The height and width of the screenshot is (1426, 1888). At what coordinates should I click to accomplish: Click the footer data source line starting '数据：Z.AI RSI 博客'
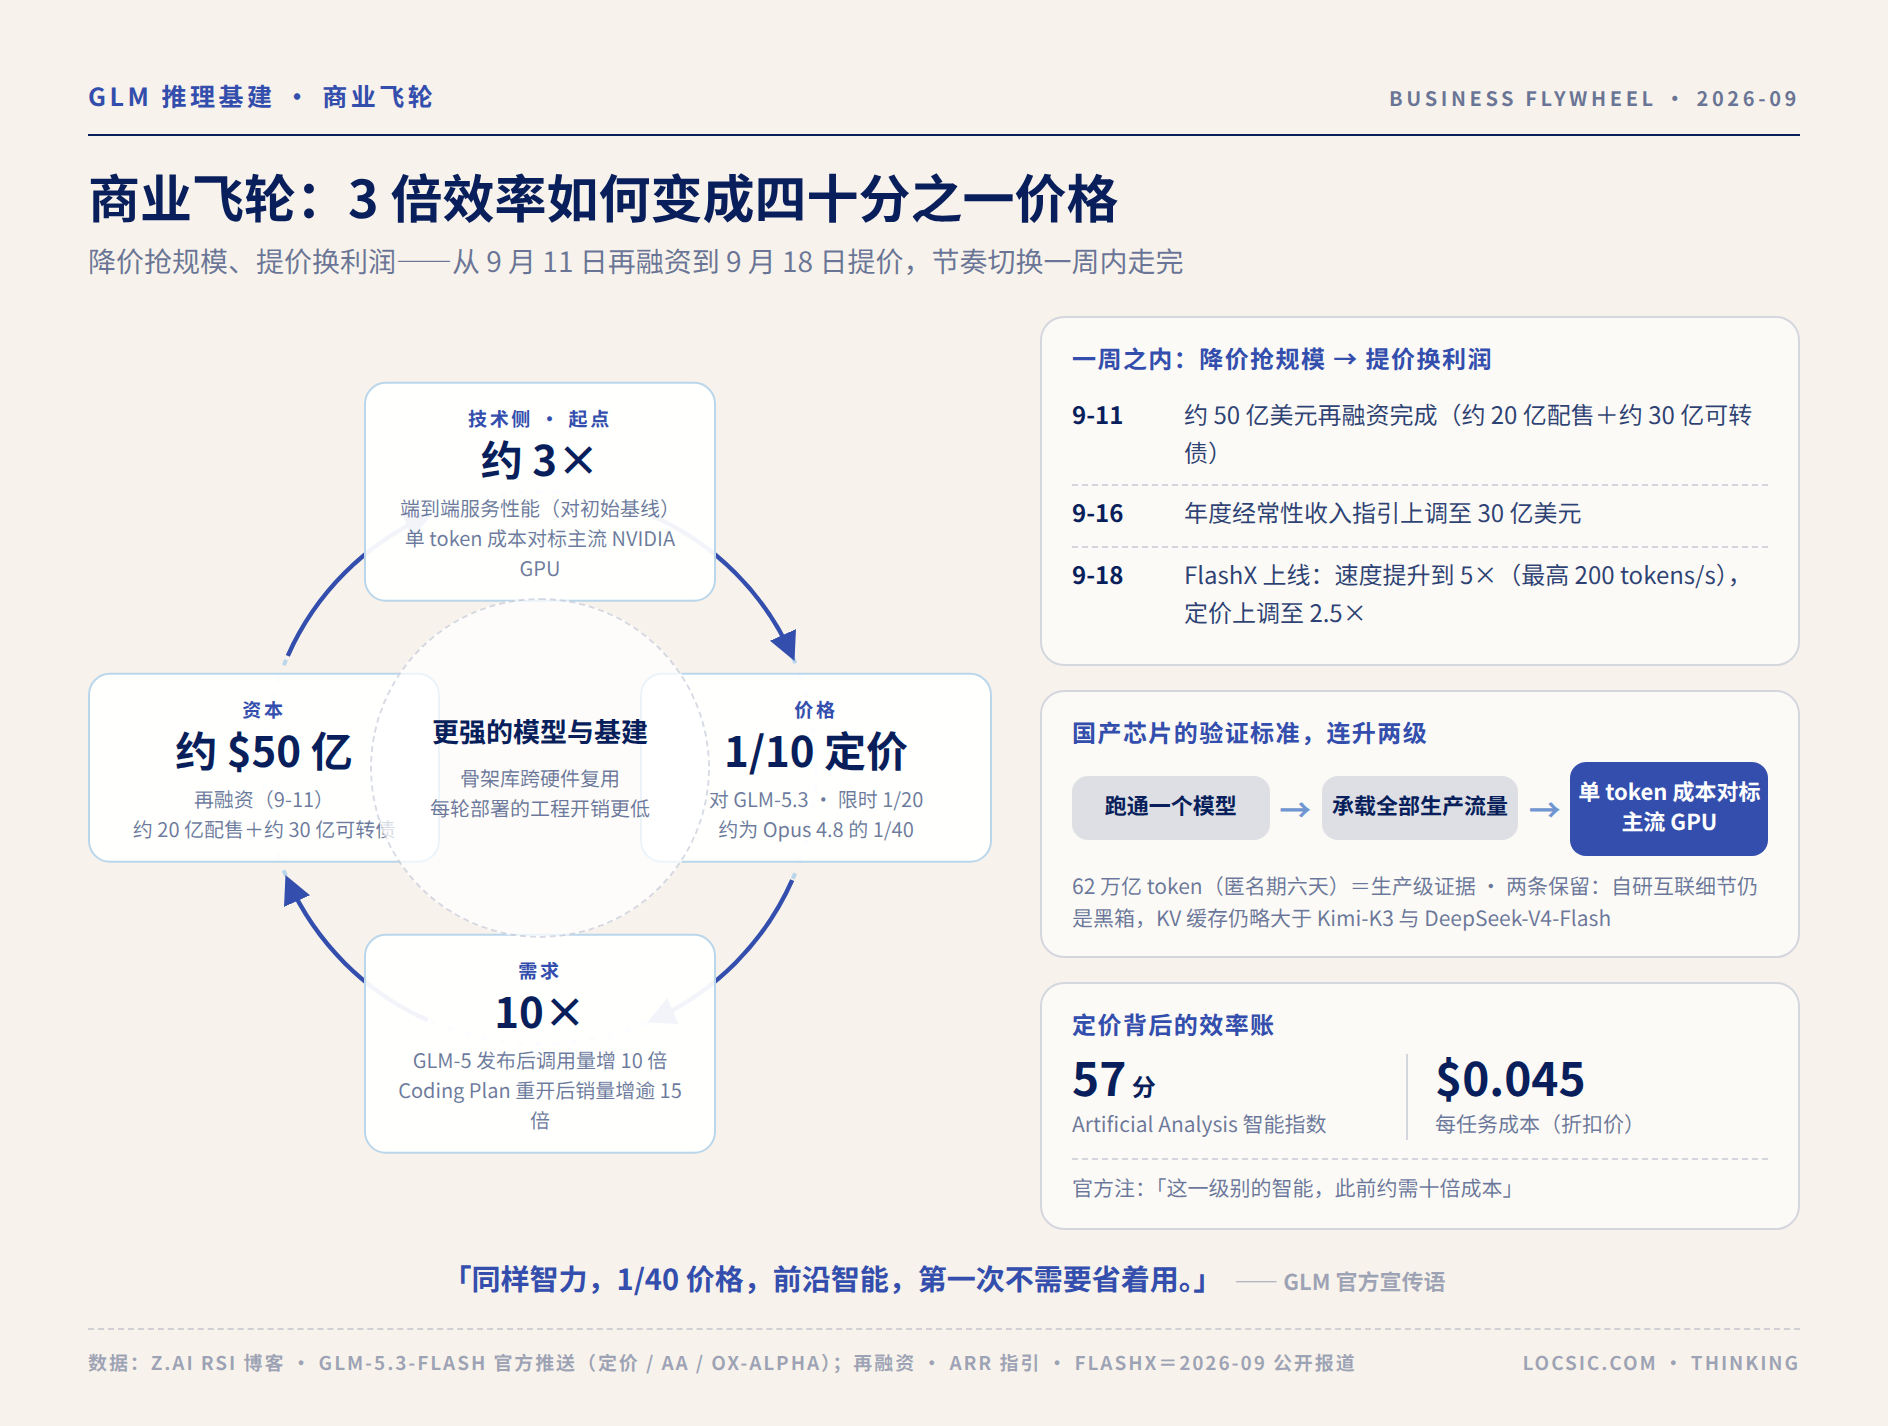(x=721, y=1364)
